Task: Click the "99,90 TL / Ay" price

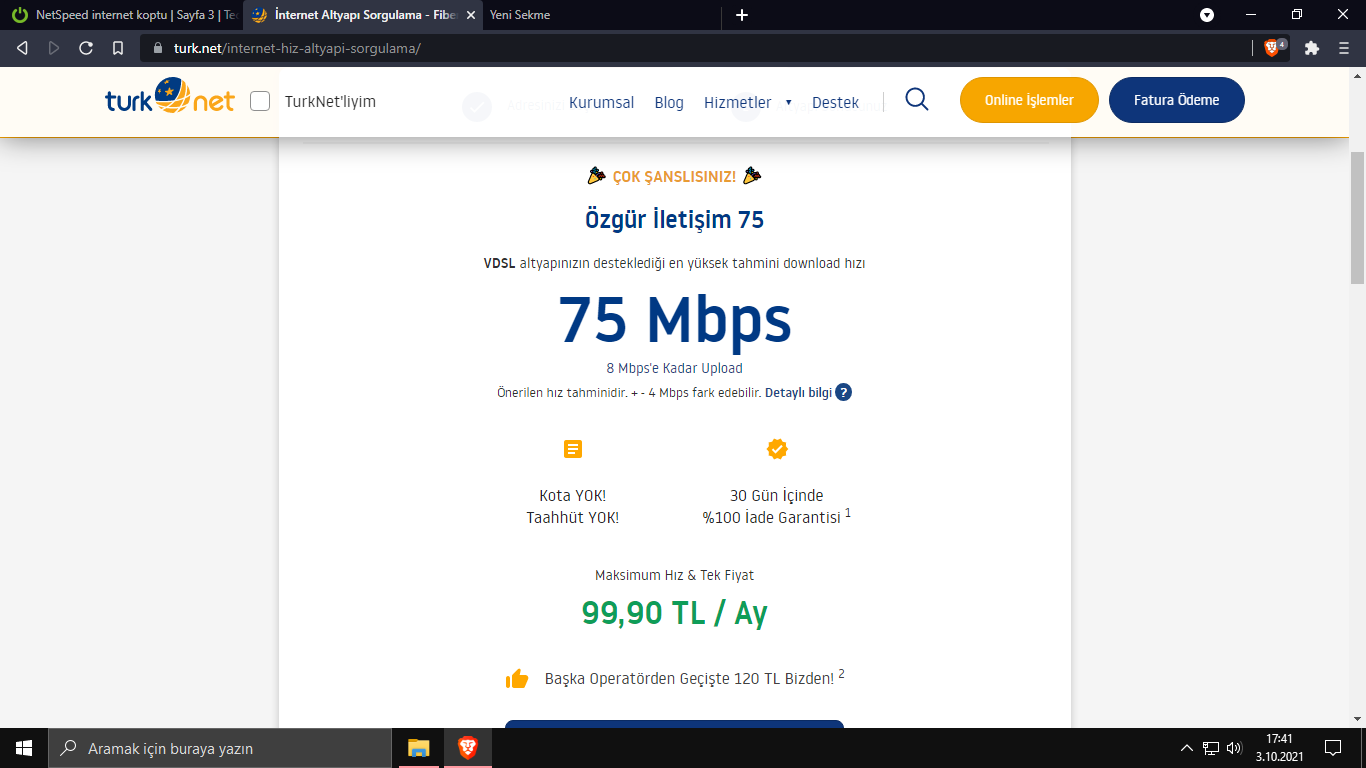Action: (x=675, y=613)
